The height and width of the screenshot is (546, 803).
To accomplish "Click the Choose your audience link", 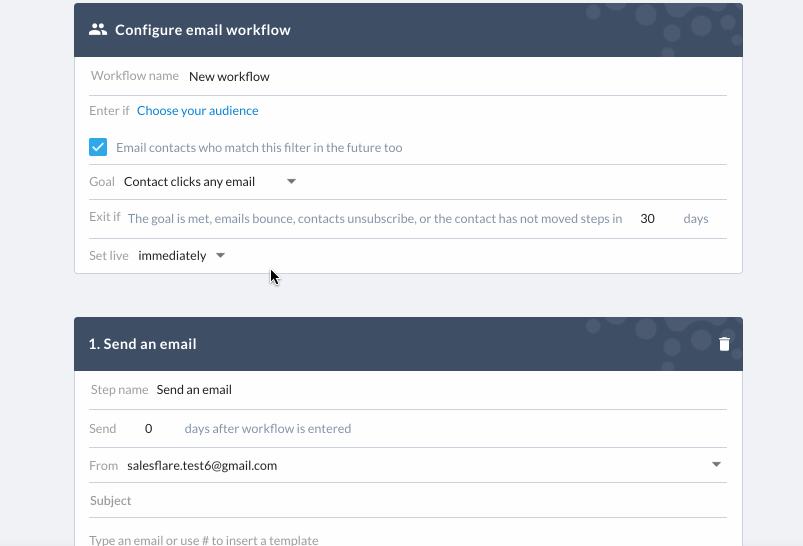I will (x=198, y=111).
